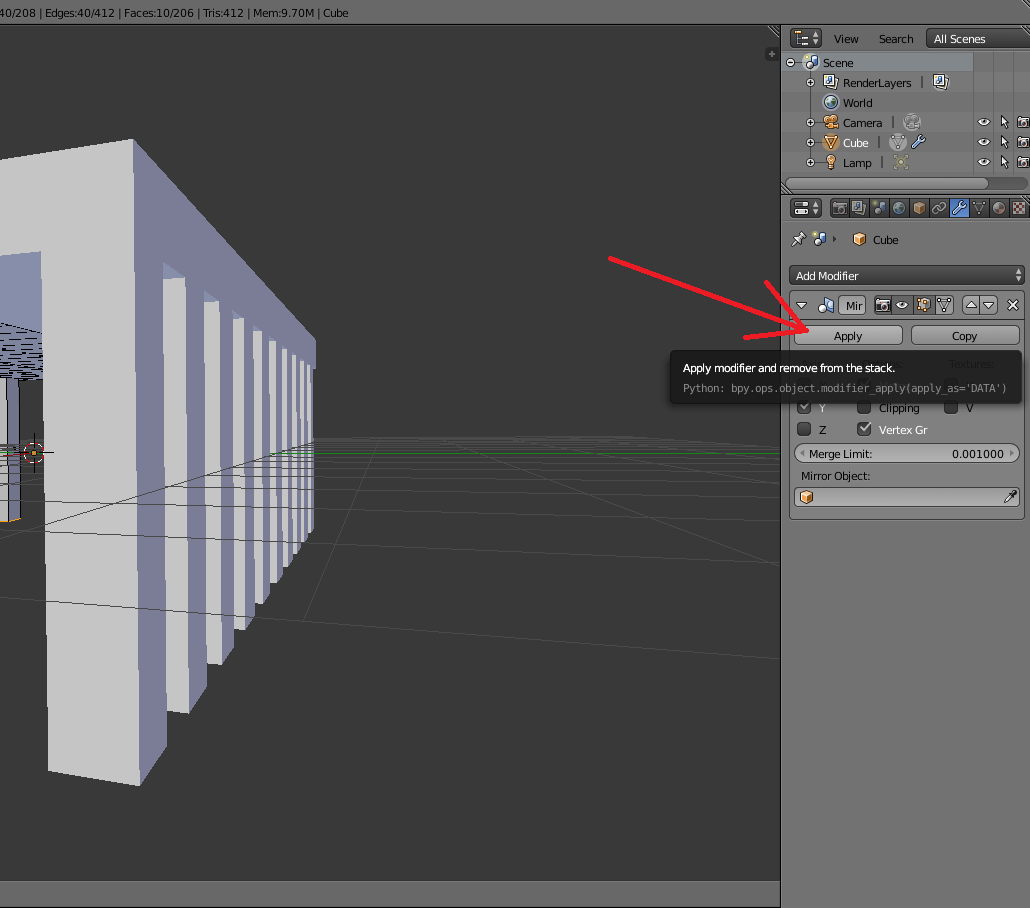
Task: Enable the Clipping checkbox
Action: click(x=864, y=407)
